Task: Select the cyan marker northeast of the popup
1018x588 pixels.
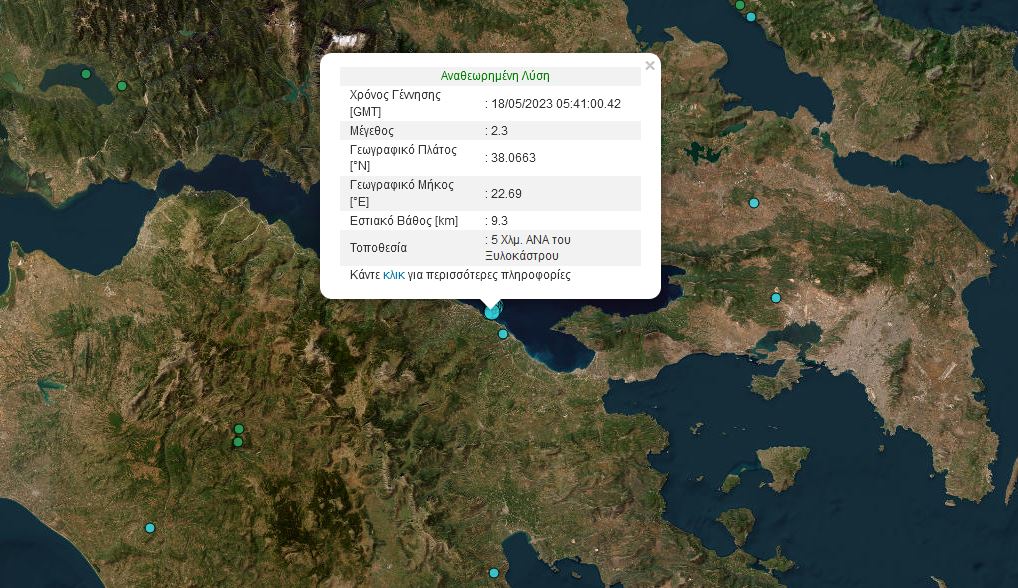Action: [x=754, y=203]
